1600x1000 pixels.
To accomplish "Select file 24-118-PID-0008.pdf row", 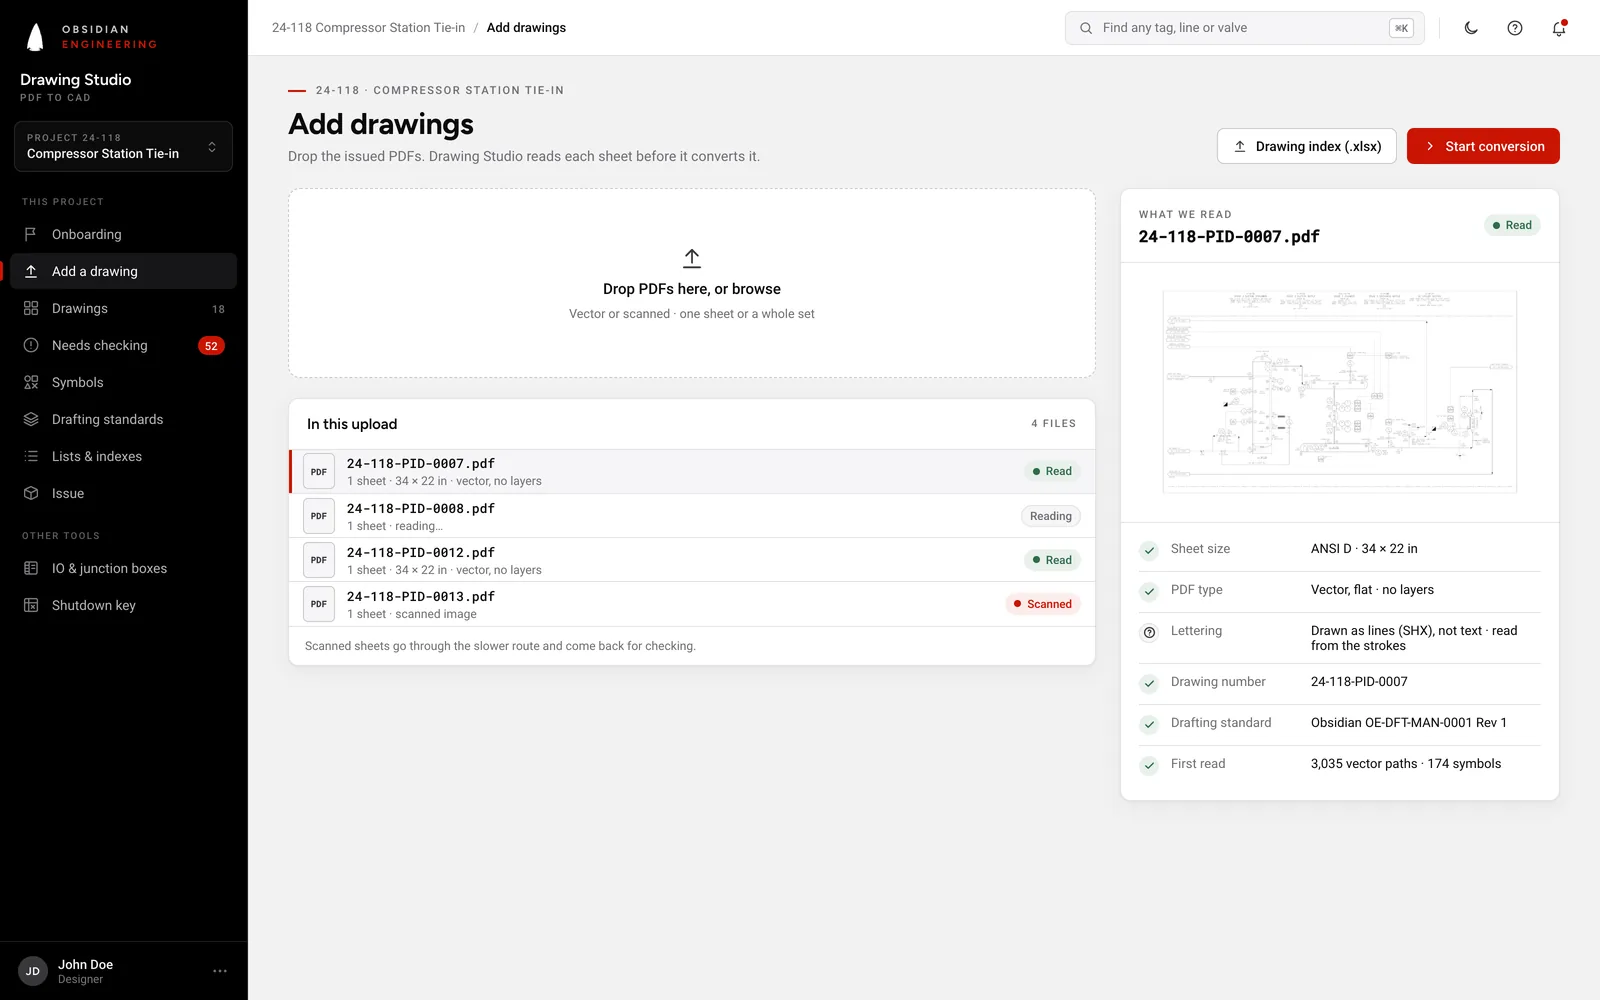I will [692, 516].
